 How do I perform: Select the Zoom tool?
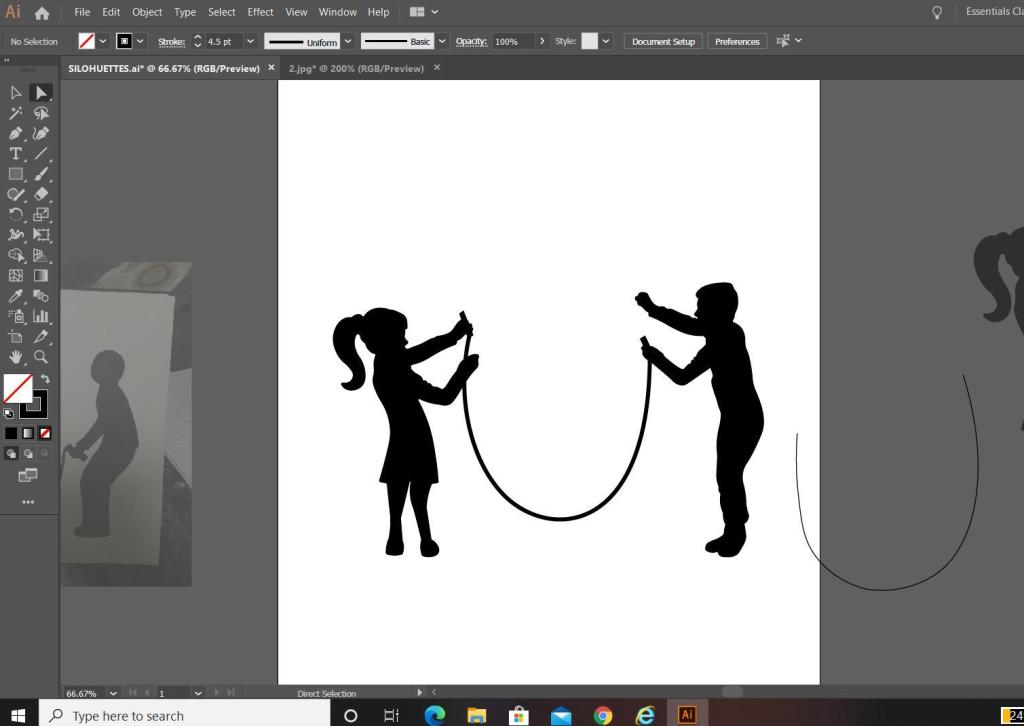coord(41,357)
